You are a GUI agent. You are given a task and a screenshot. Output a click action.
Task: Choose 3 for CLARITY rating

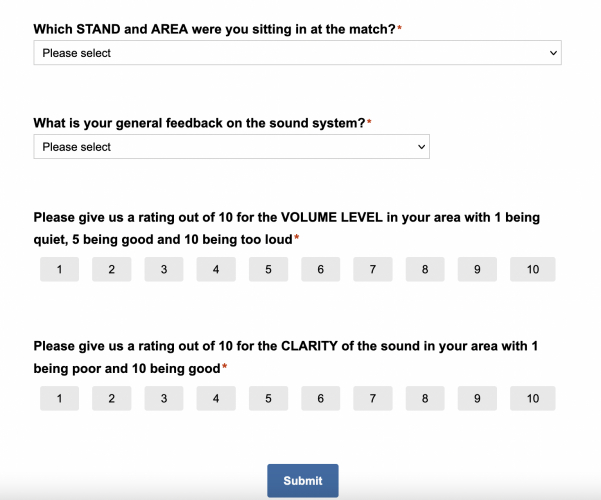point(164,399)
